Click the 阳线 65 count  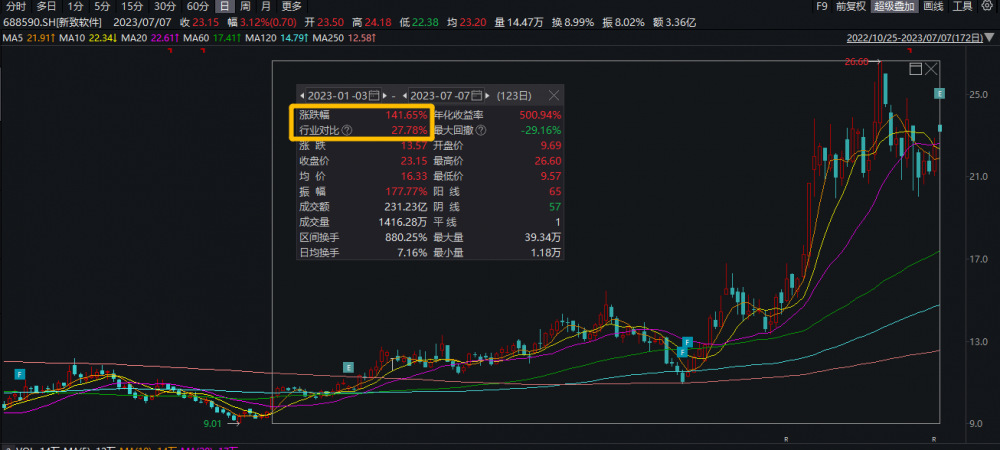coord(555,191)
